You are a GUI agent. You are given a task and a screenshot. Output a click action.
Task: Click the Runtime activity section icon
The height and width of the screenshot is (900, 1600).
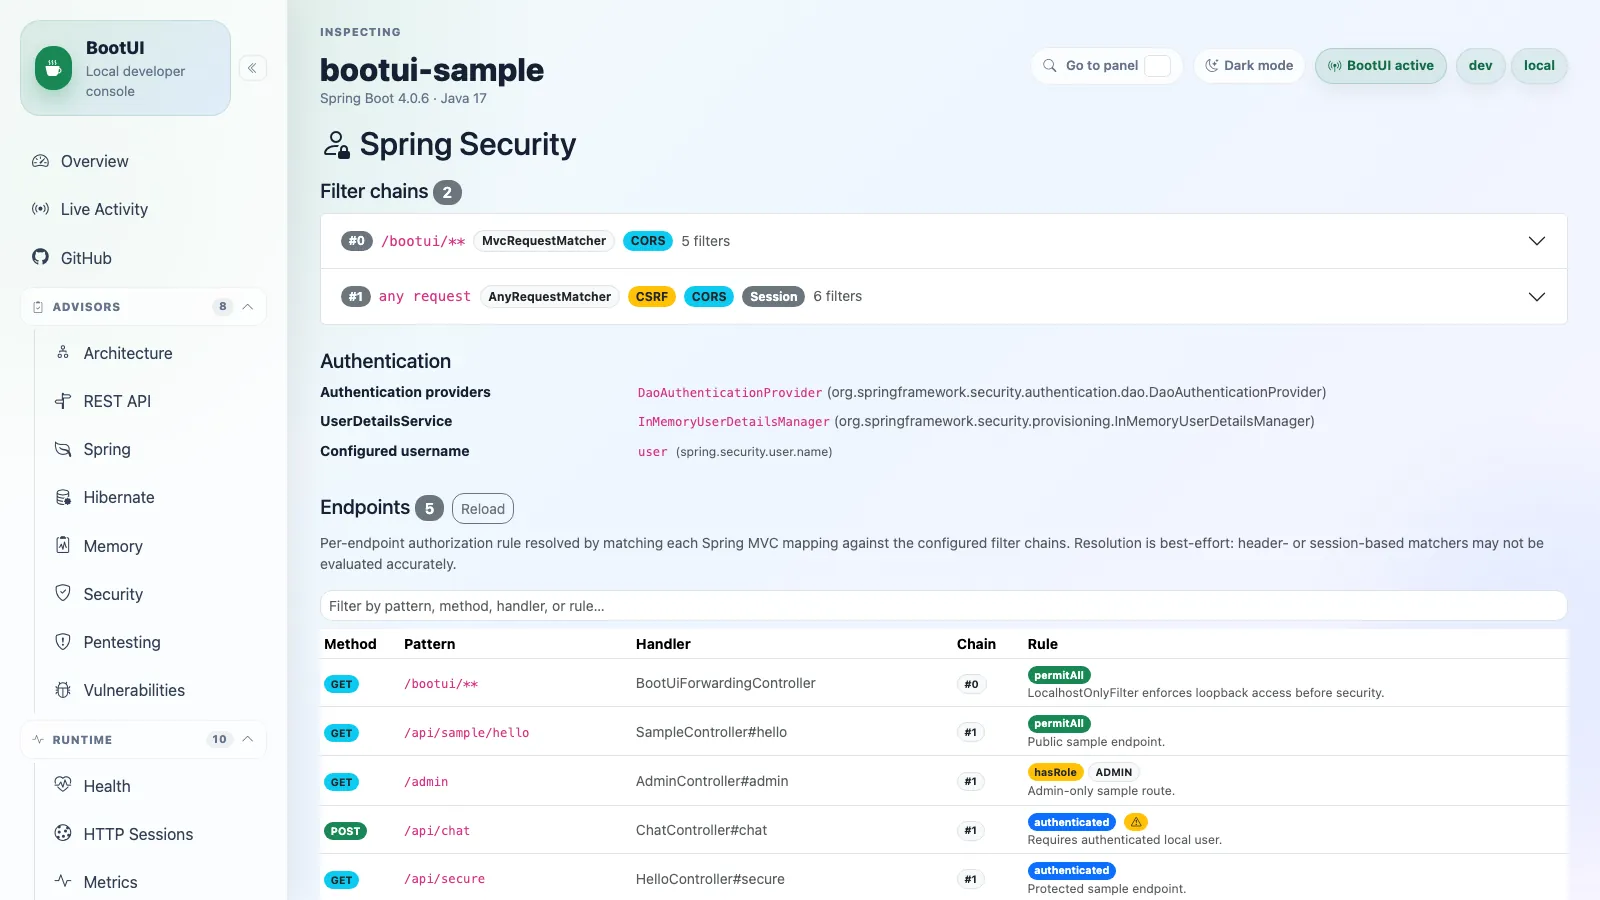[x=38, y=740]
